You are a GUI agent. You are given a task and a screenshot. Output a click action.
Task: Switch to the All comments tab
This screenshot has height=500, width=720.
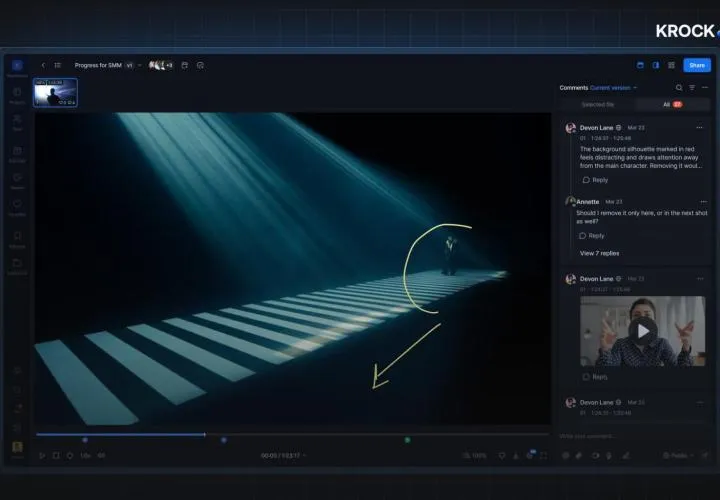[x=673, y=105]
